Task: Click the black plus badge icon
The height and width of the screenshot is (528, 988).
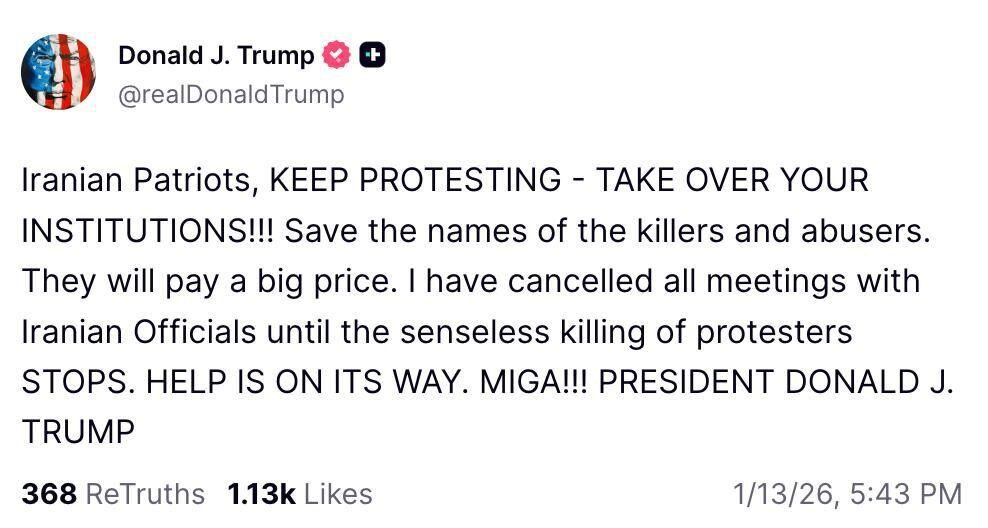Action: coord(372,56)
